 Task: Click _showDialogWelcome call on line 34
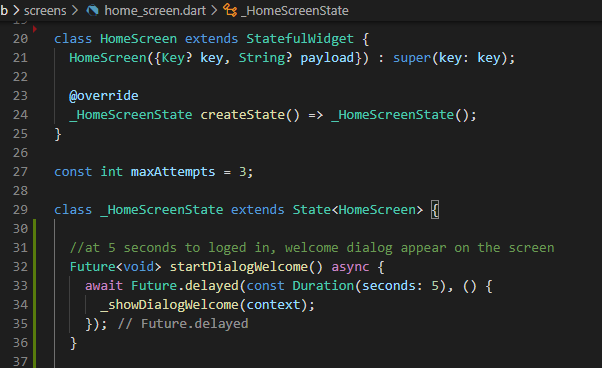pos(169,305)
